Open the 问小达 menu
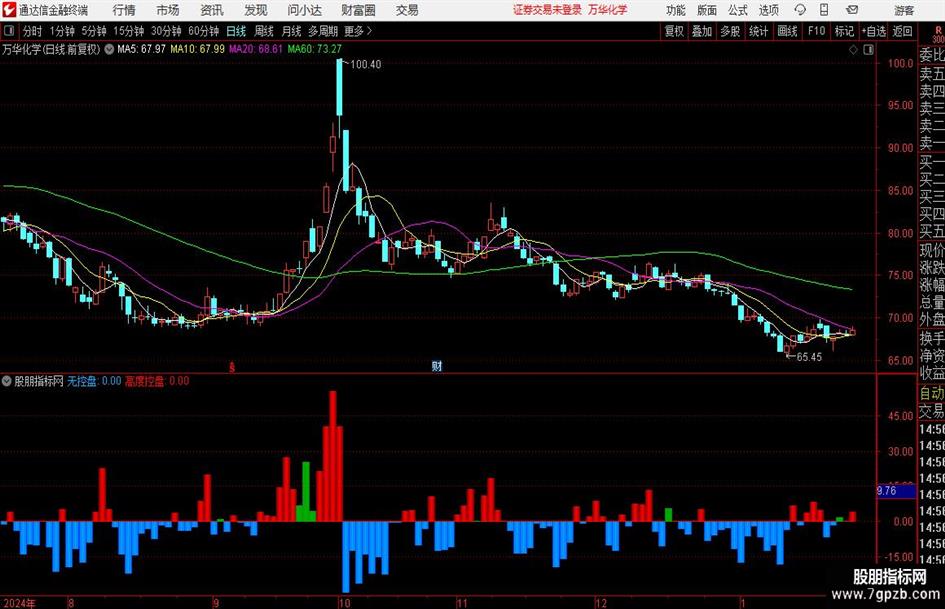This screenshot has height=609, width=945. [304, 10]
